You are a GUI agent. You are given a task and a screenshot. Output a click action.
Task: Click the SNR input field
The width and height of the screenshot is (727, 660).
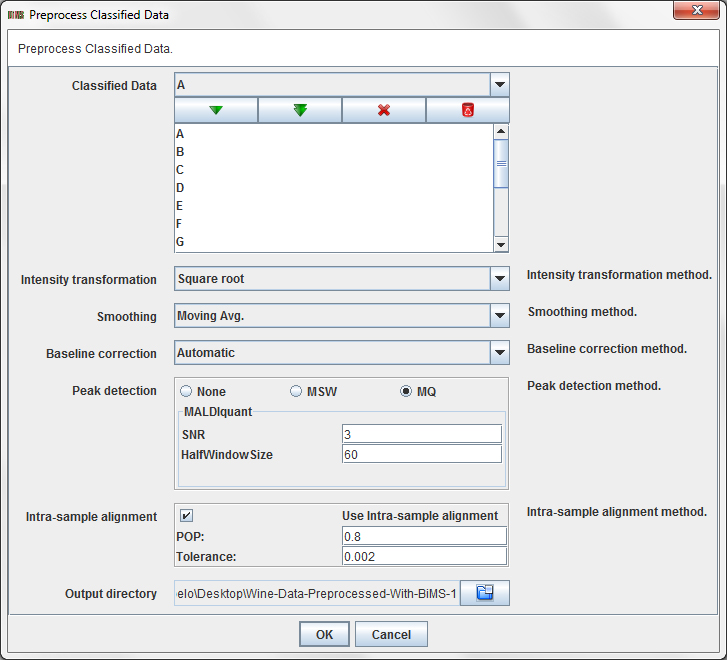(x=422, y=434)
